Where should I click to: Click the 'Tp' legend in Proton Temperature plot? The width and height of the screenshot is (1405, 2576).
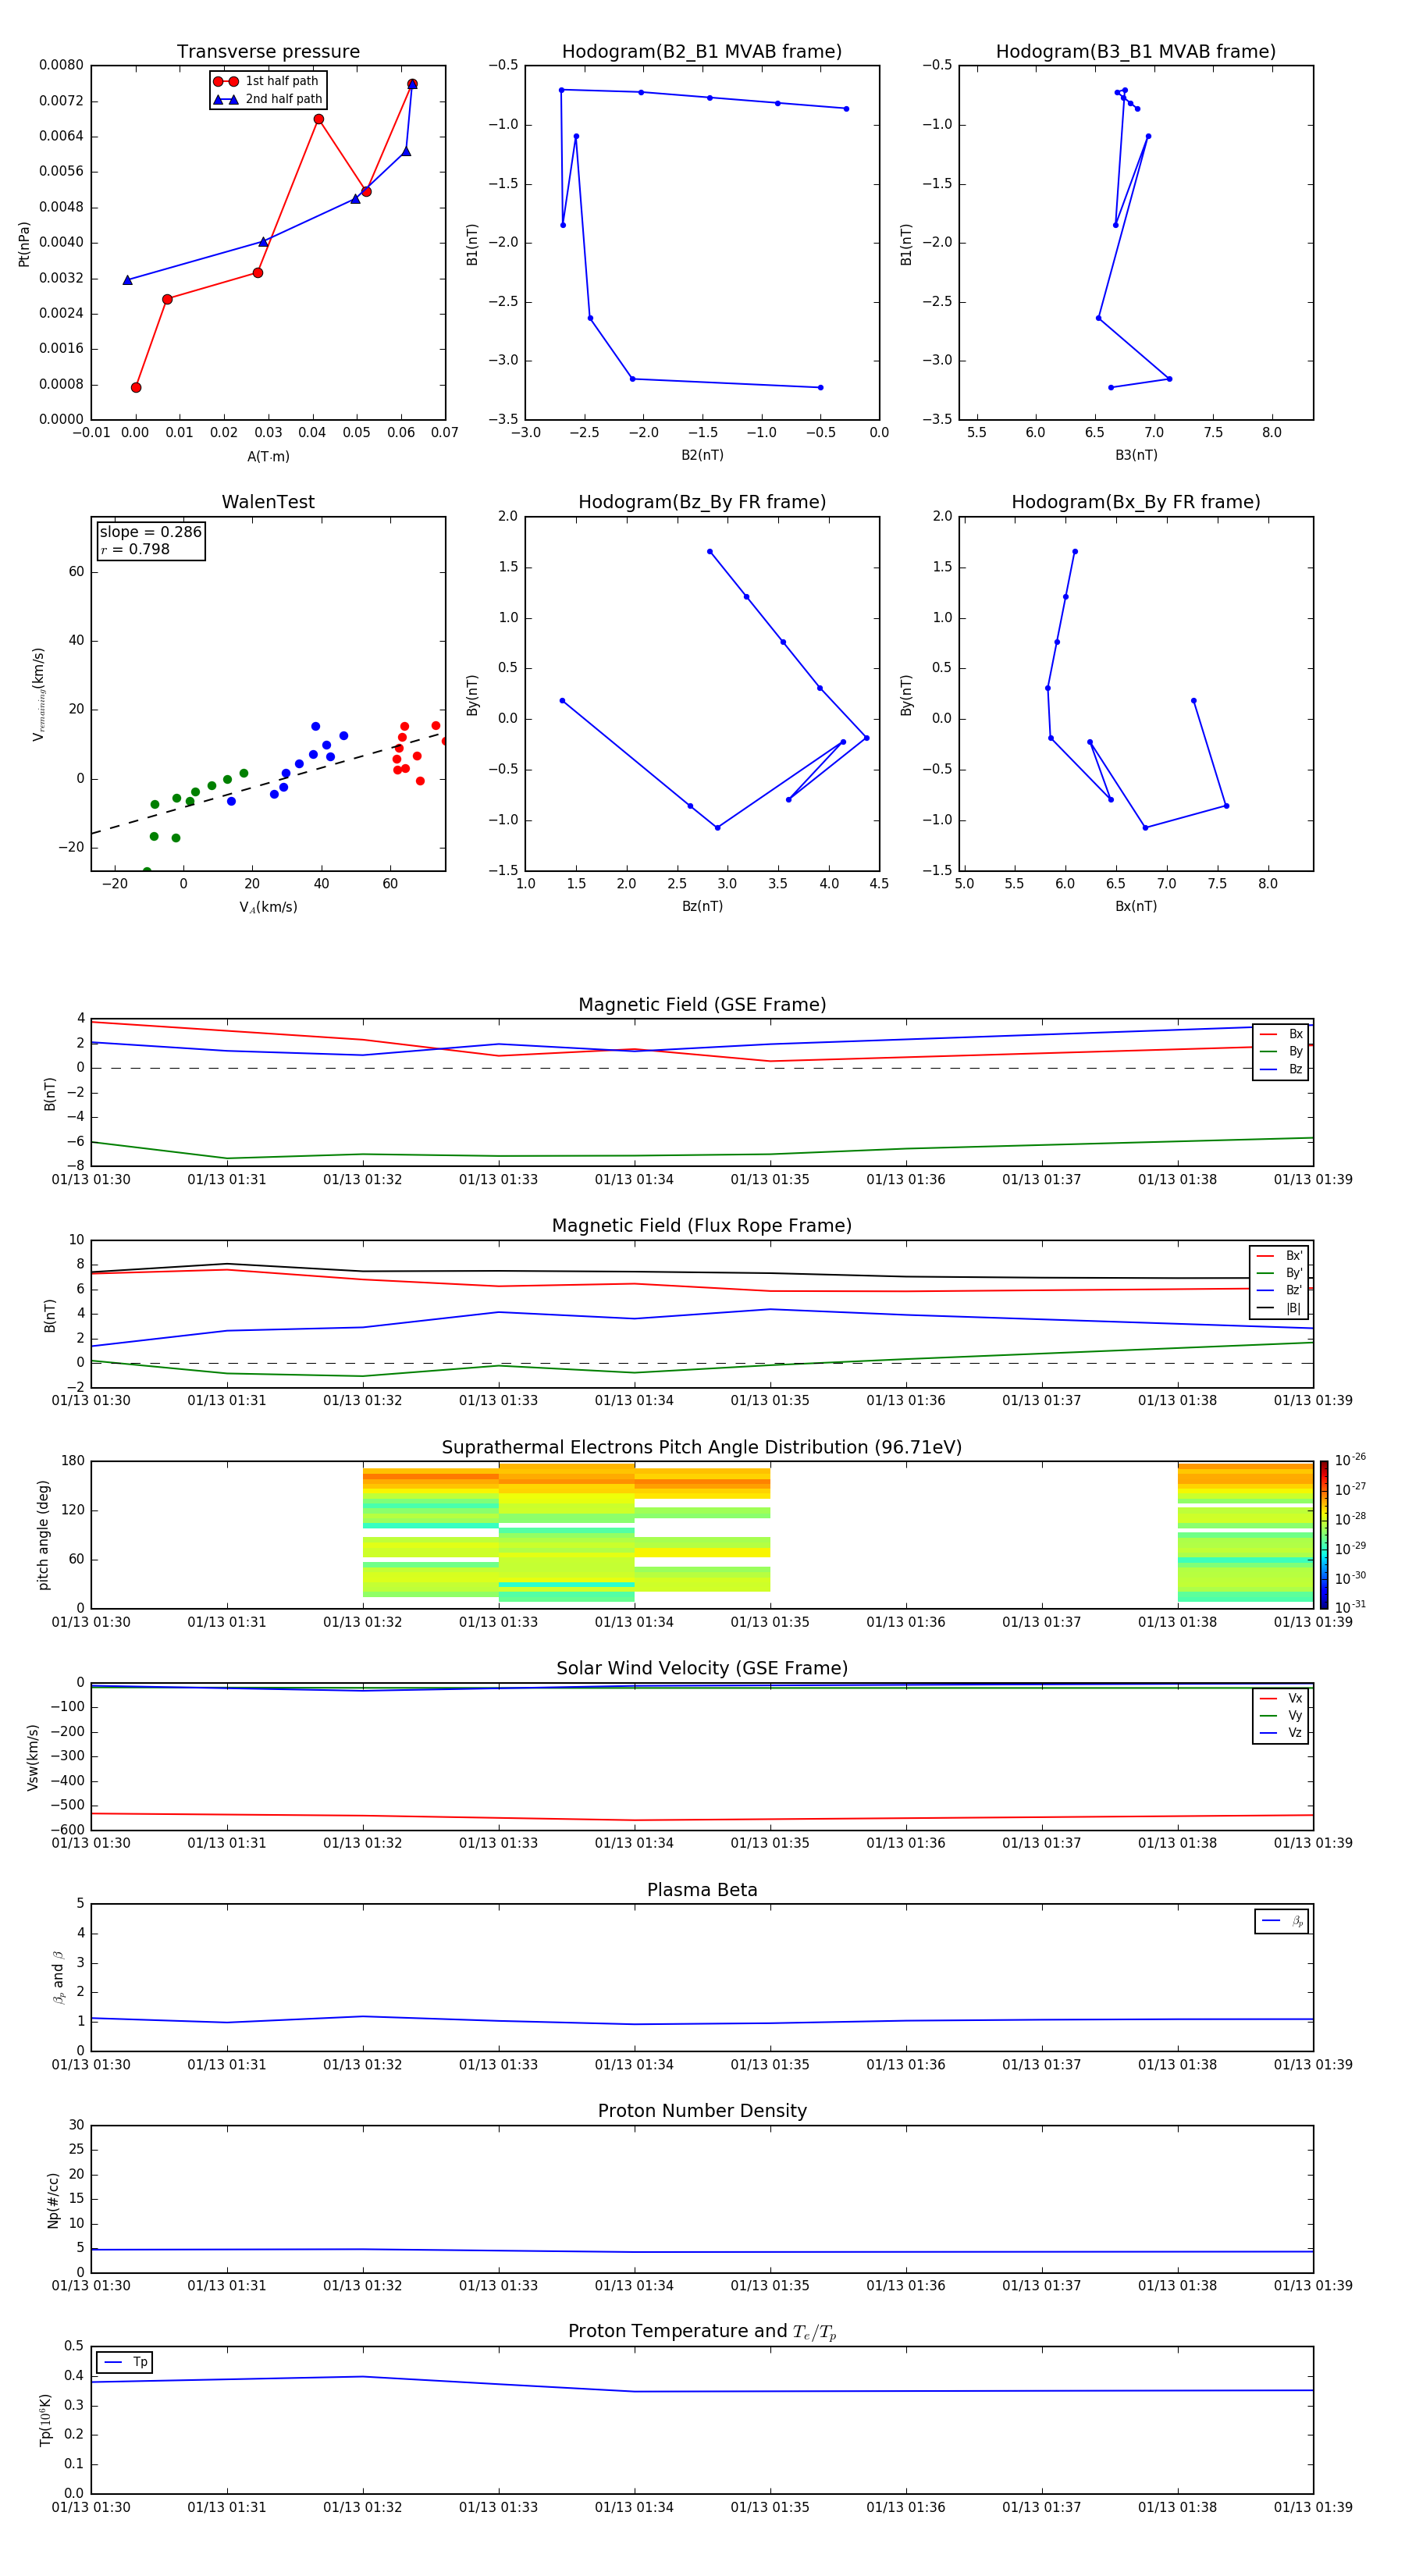[124, 2362]
